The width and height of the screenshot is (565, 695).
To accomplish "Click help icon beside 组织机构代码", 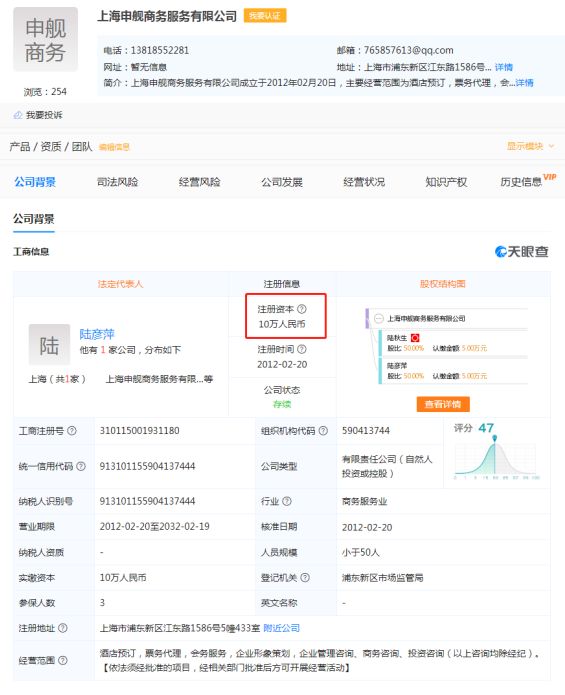I will coord(323,430).
